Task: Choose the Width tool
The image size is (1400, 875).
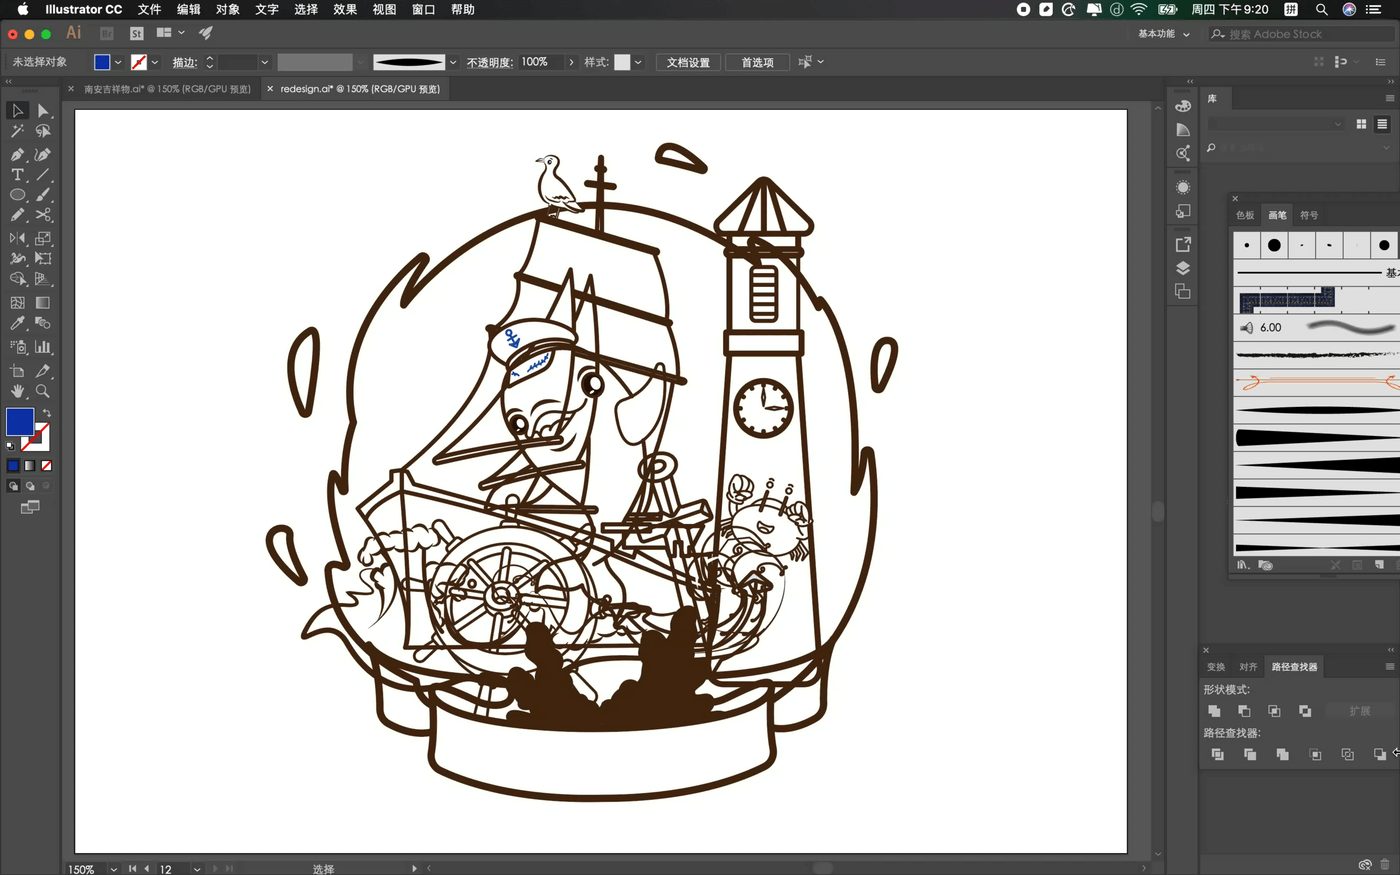Action: [17, 259]
